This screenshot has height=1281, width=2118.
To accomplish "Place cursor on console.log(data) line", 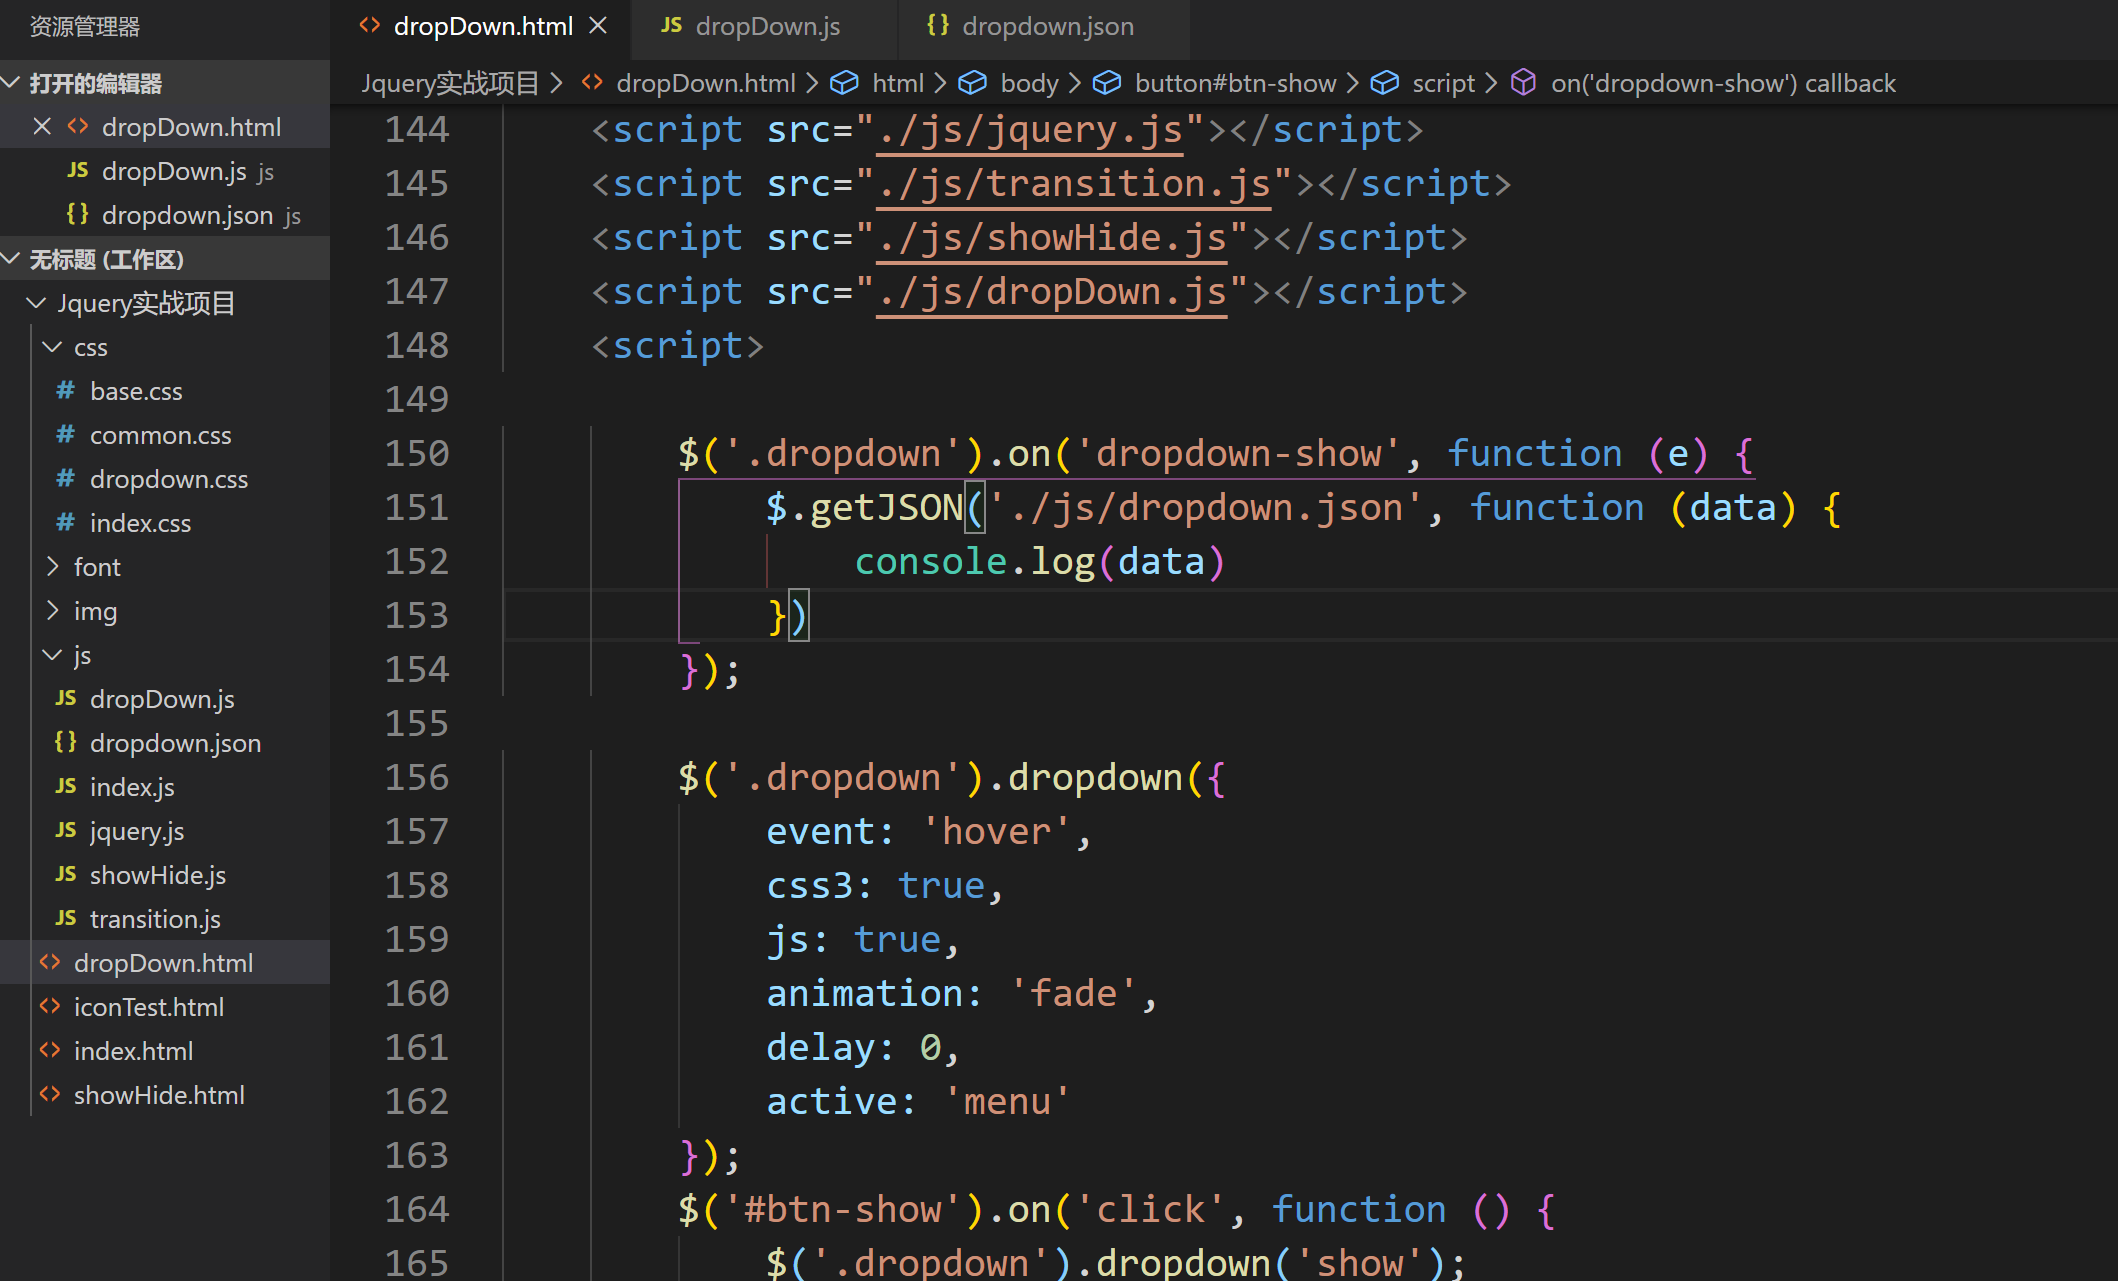I will (x=1040, y=562).
